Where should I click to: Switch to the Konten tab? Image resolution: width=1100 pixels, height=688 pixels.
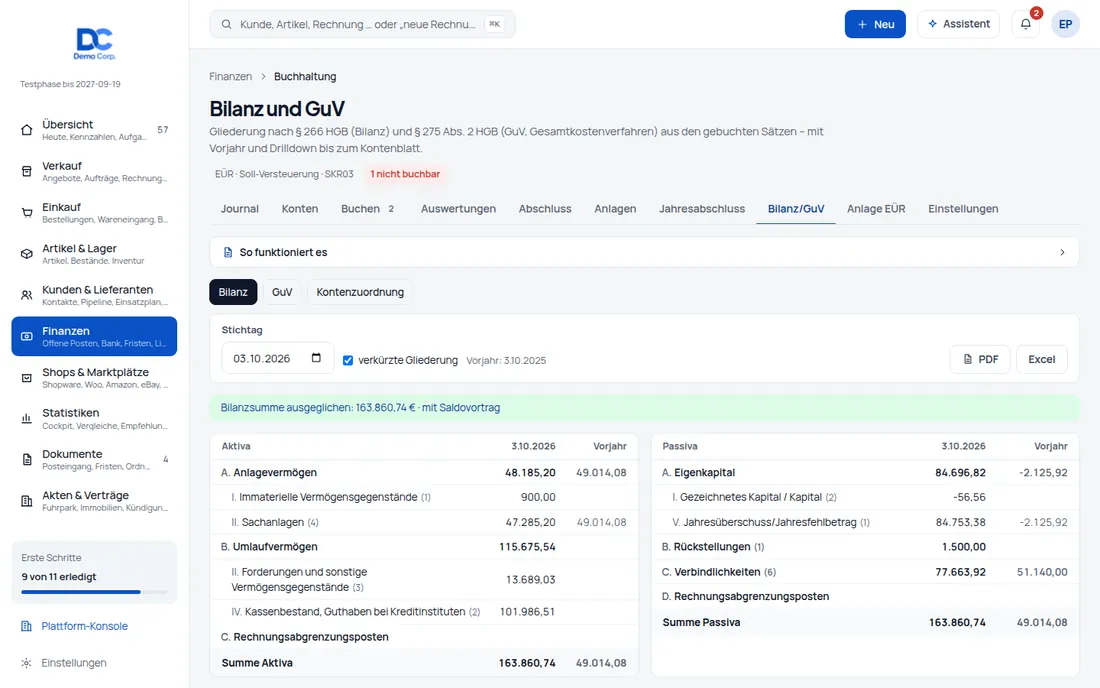tap(300, 209)
